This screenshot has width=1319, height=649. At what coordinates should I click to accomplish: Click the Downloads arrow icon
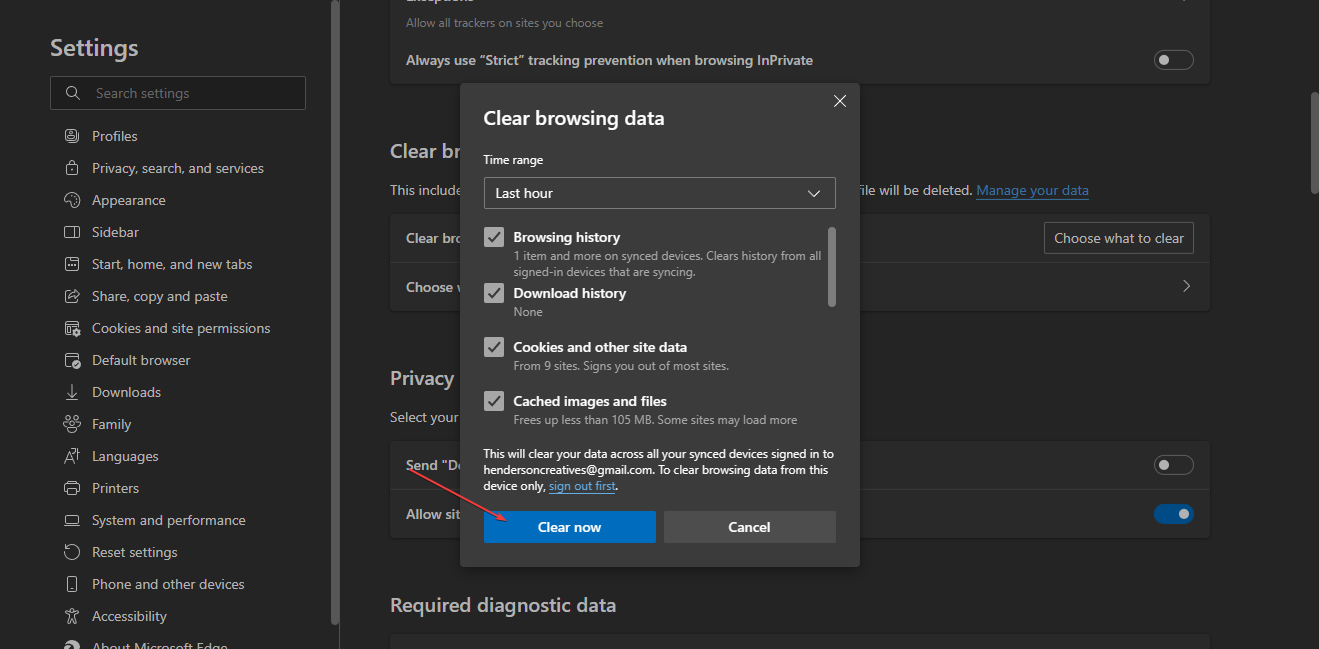pos(72,392)
